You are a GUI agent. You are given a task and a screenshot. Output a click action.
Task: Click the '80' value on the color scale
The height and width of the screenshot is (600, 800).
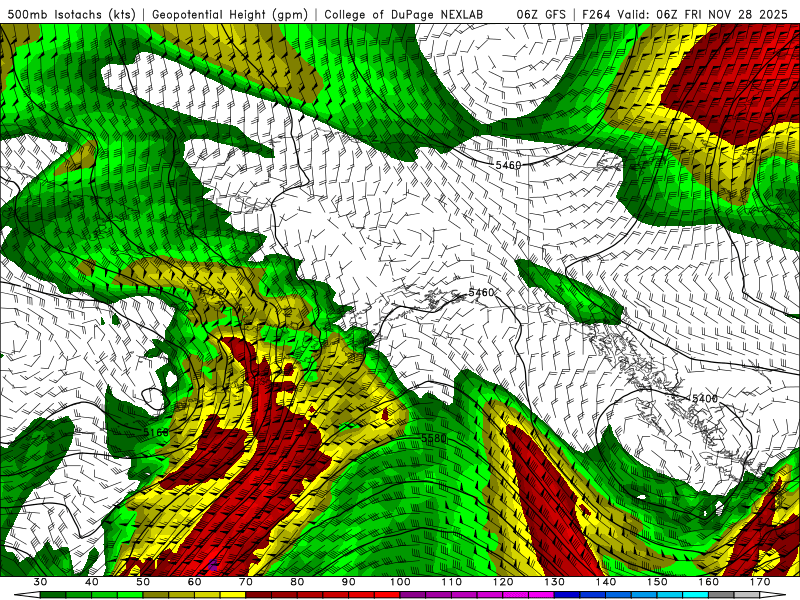tap(297, 582)
